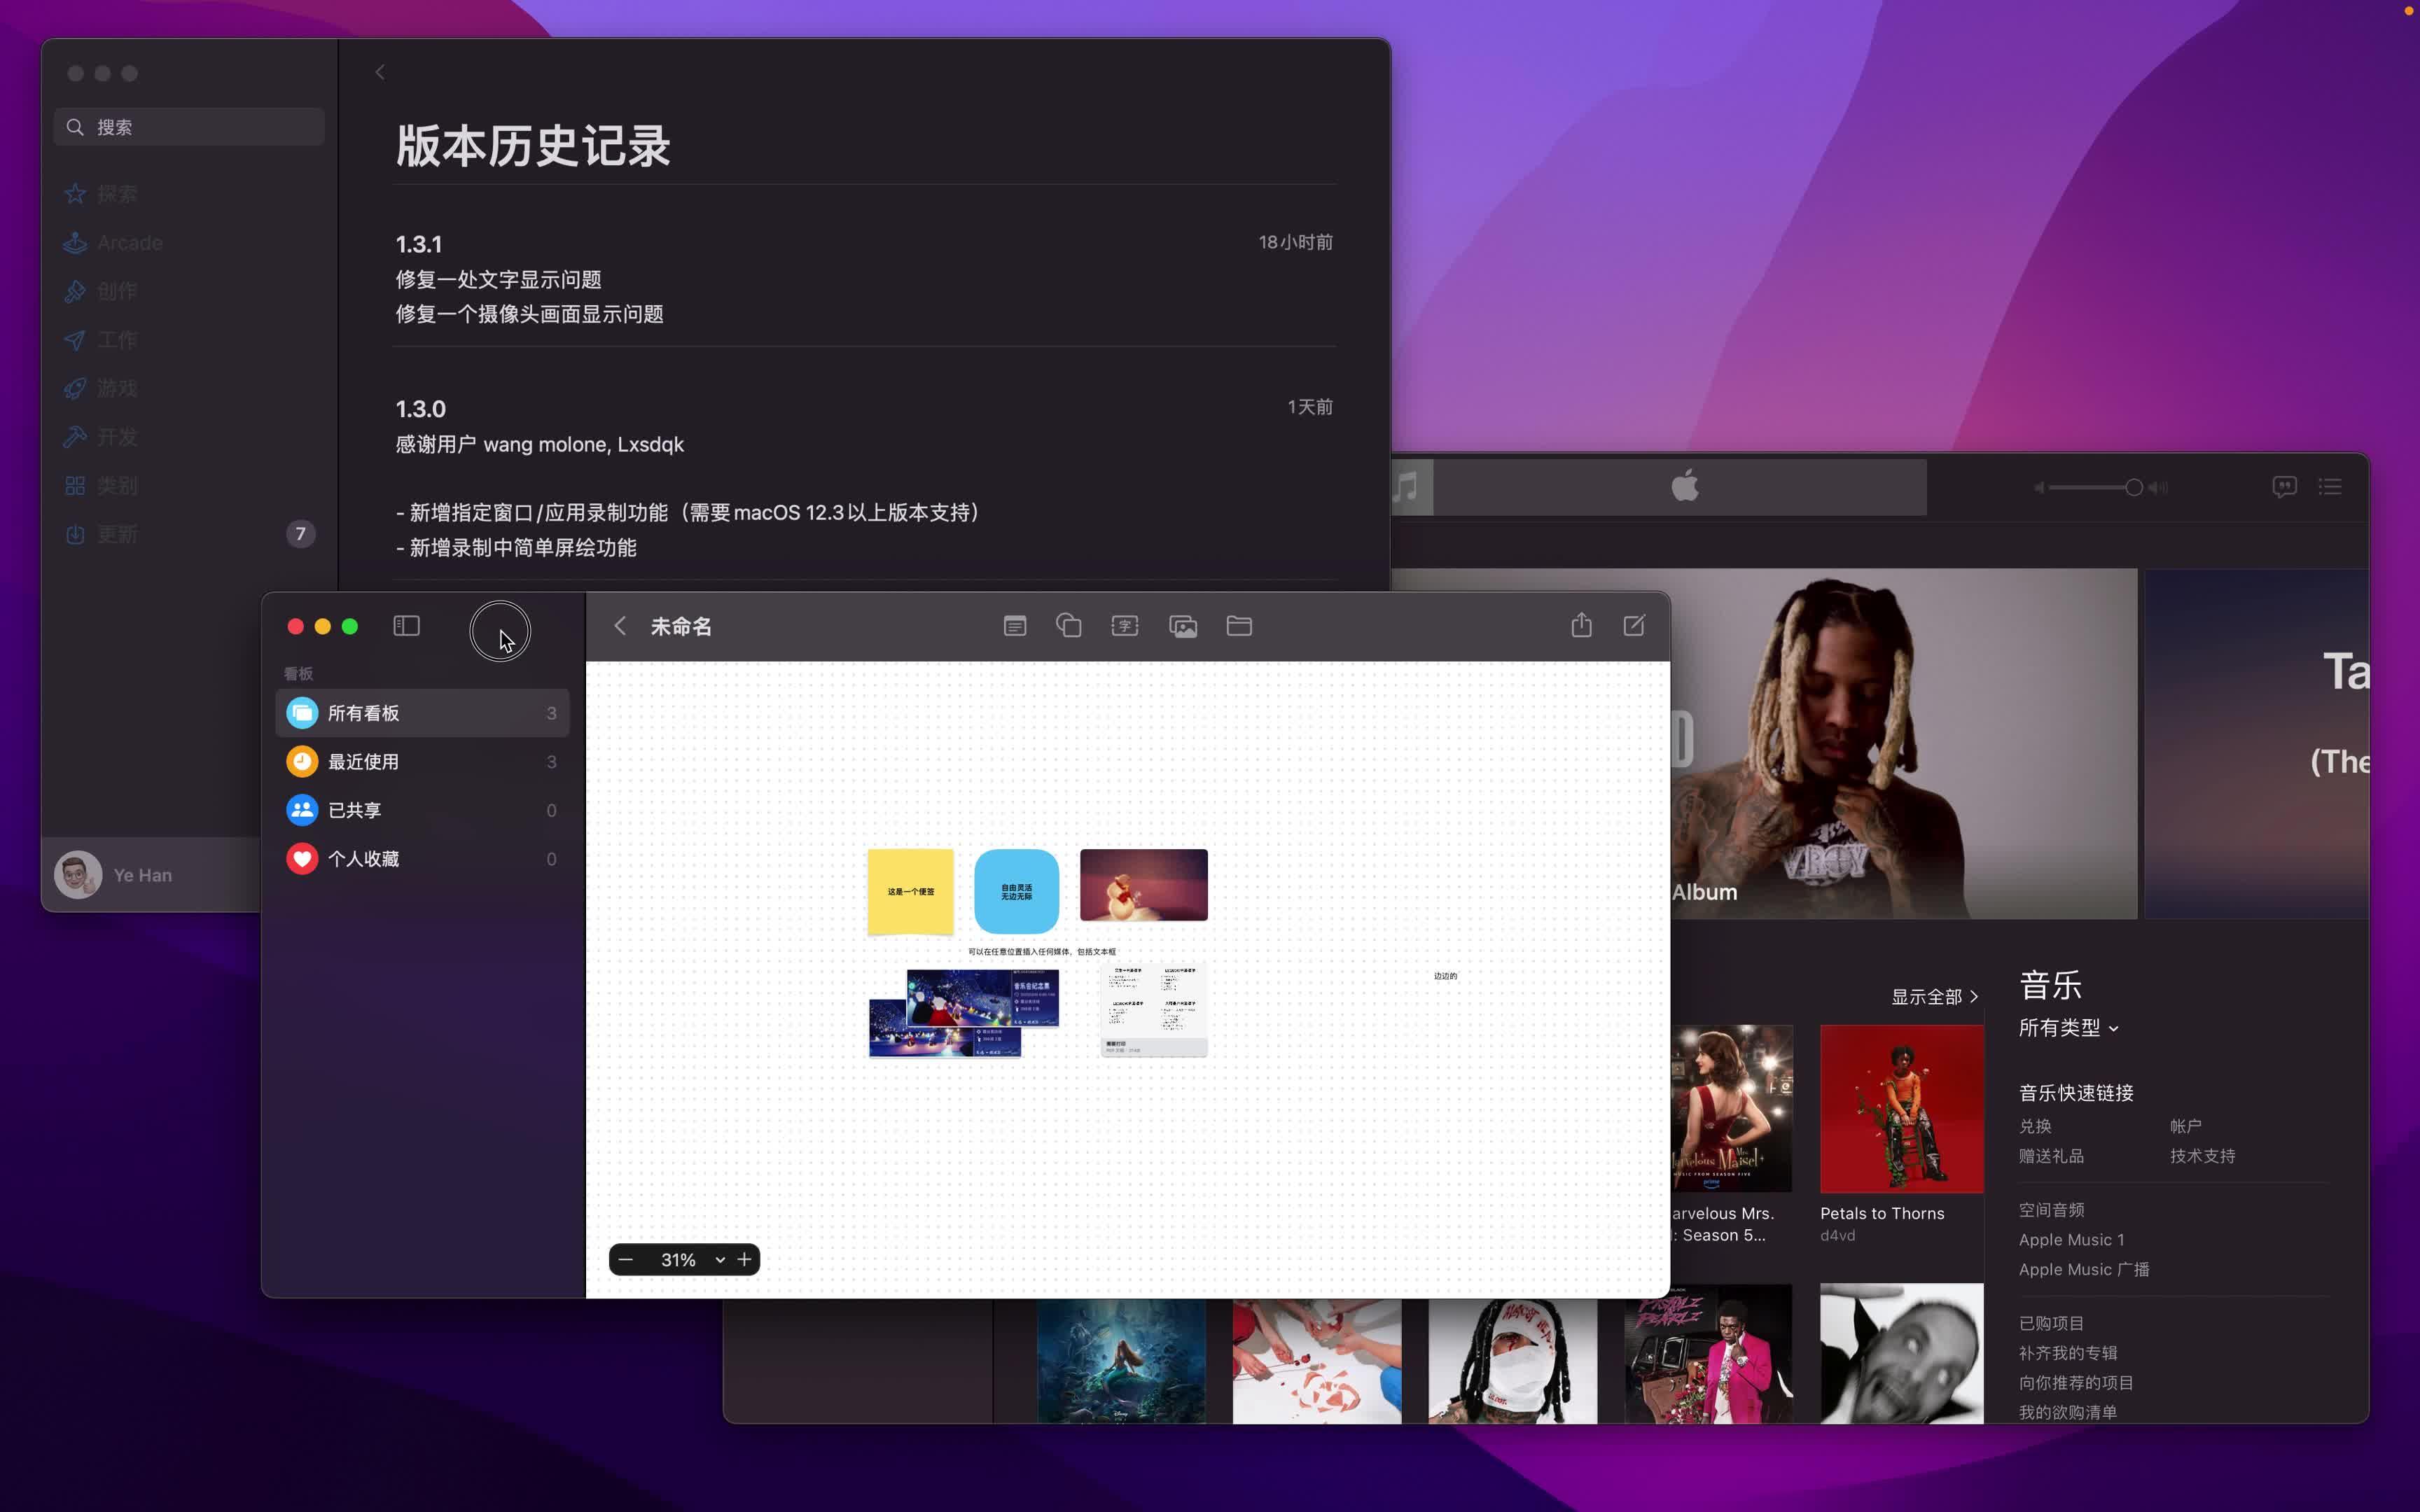Screen dimensions: 2420x1512
Task: Click 显示全部 link in iTunes store
Action: pos(1934,997)
